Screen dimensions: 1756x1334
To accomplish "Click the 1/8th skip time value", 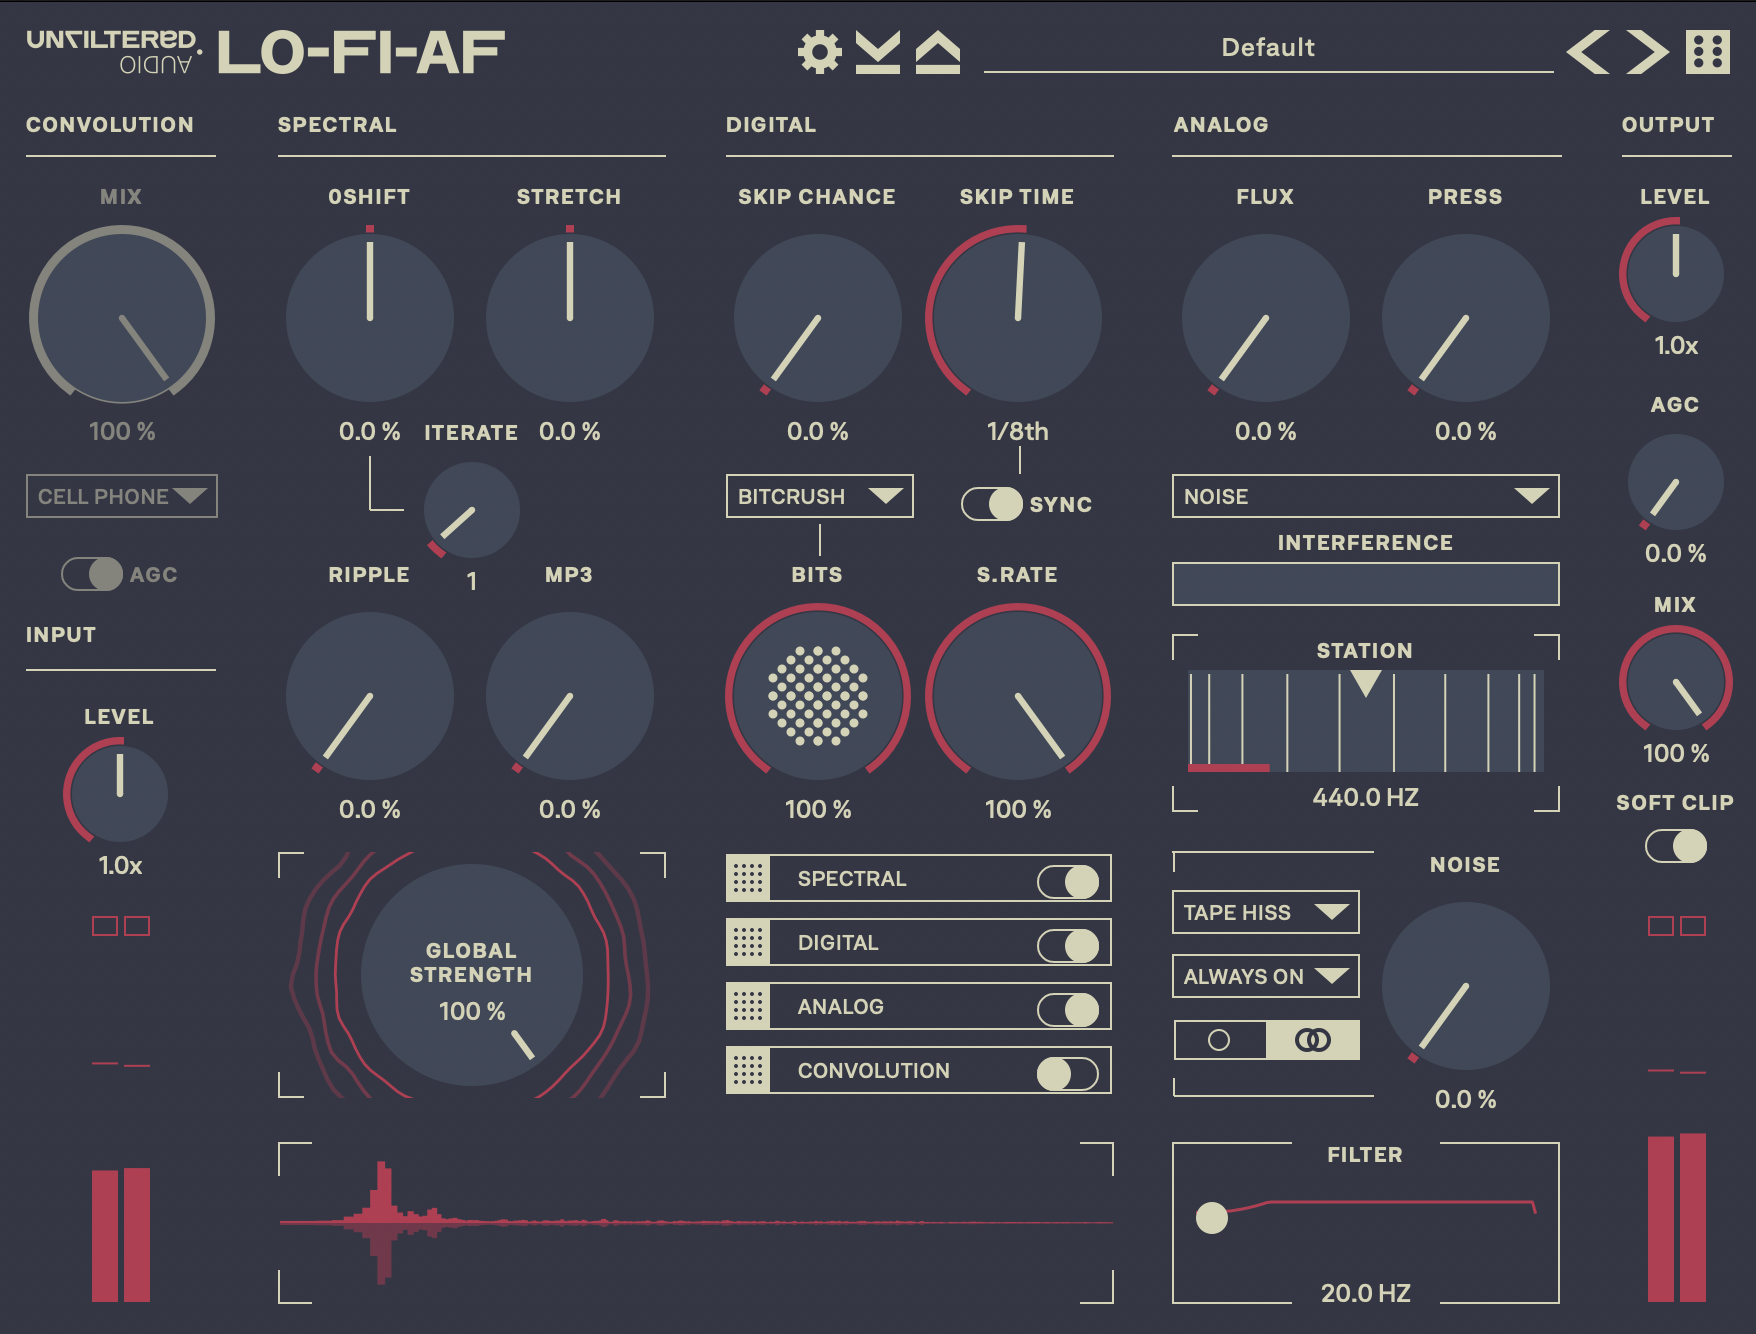I will [x=1018, y=431].
